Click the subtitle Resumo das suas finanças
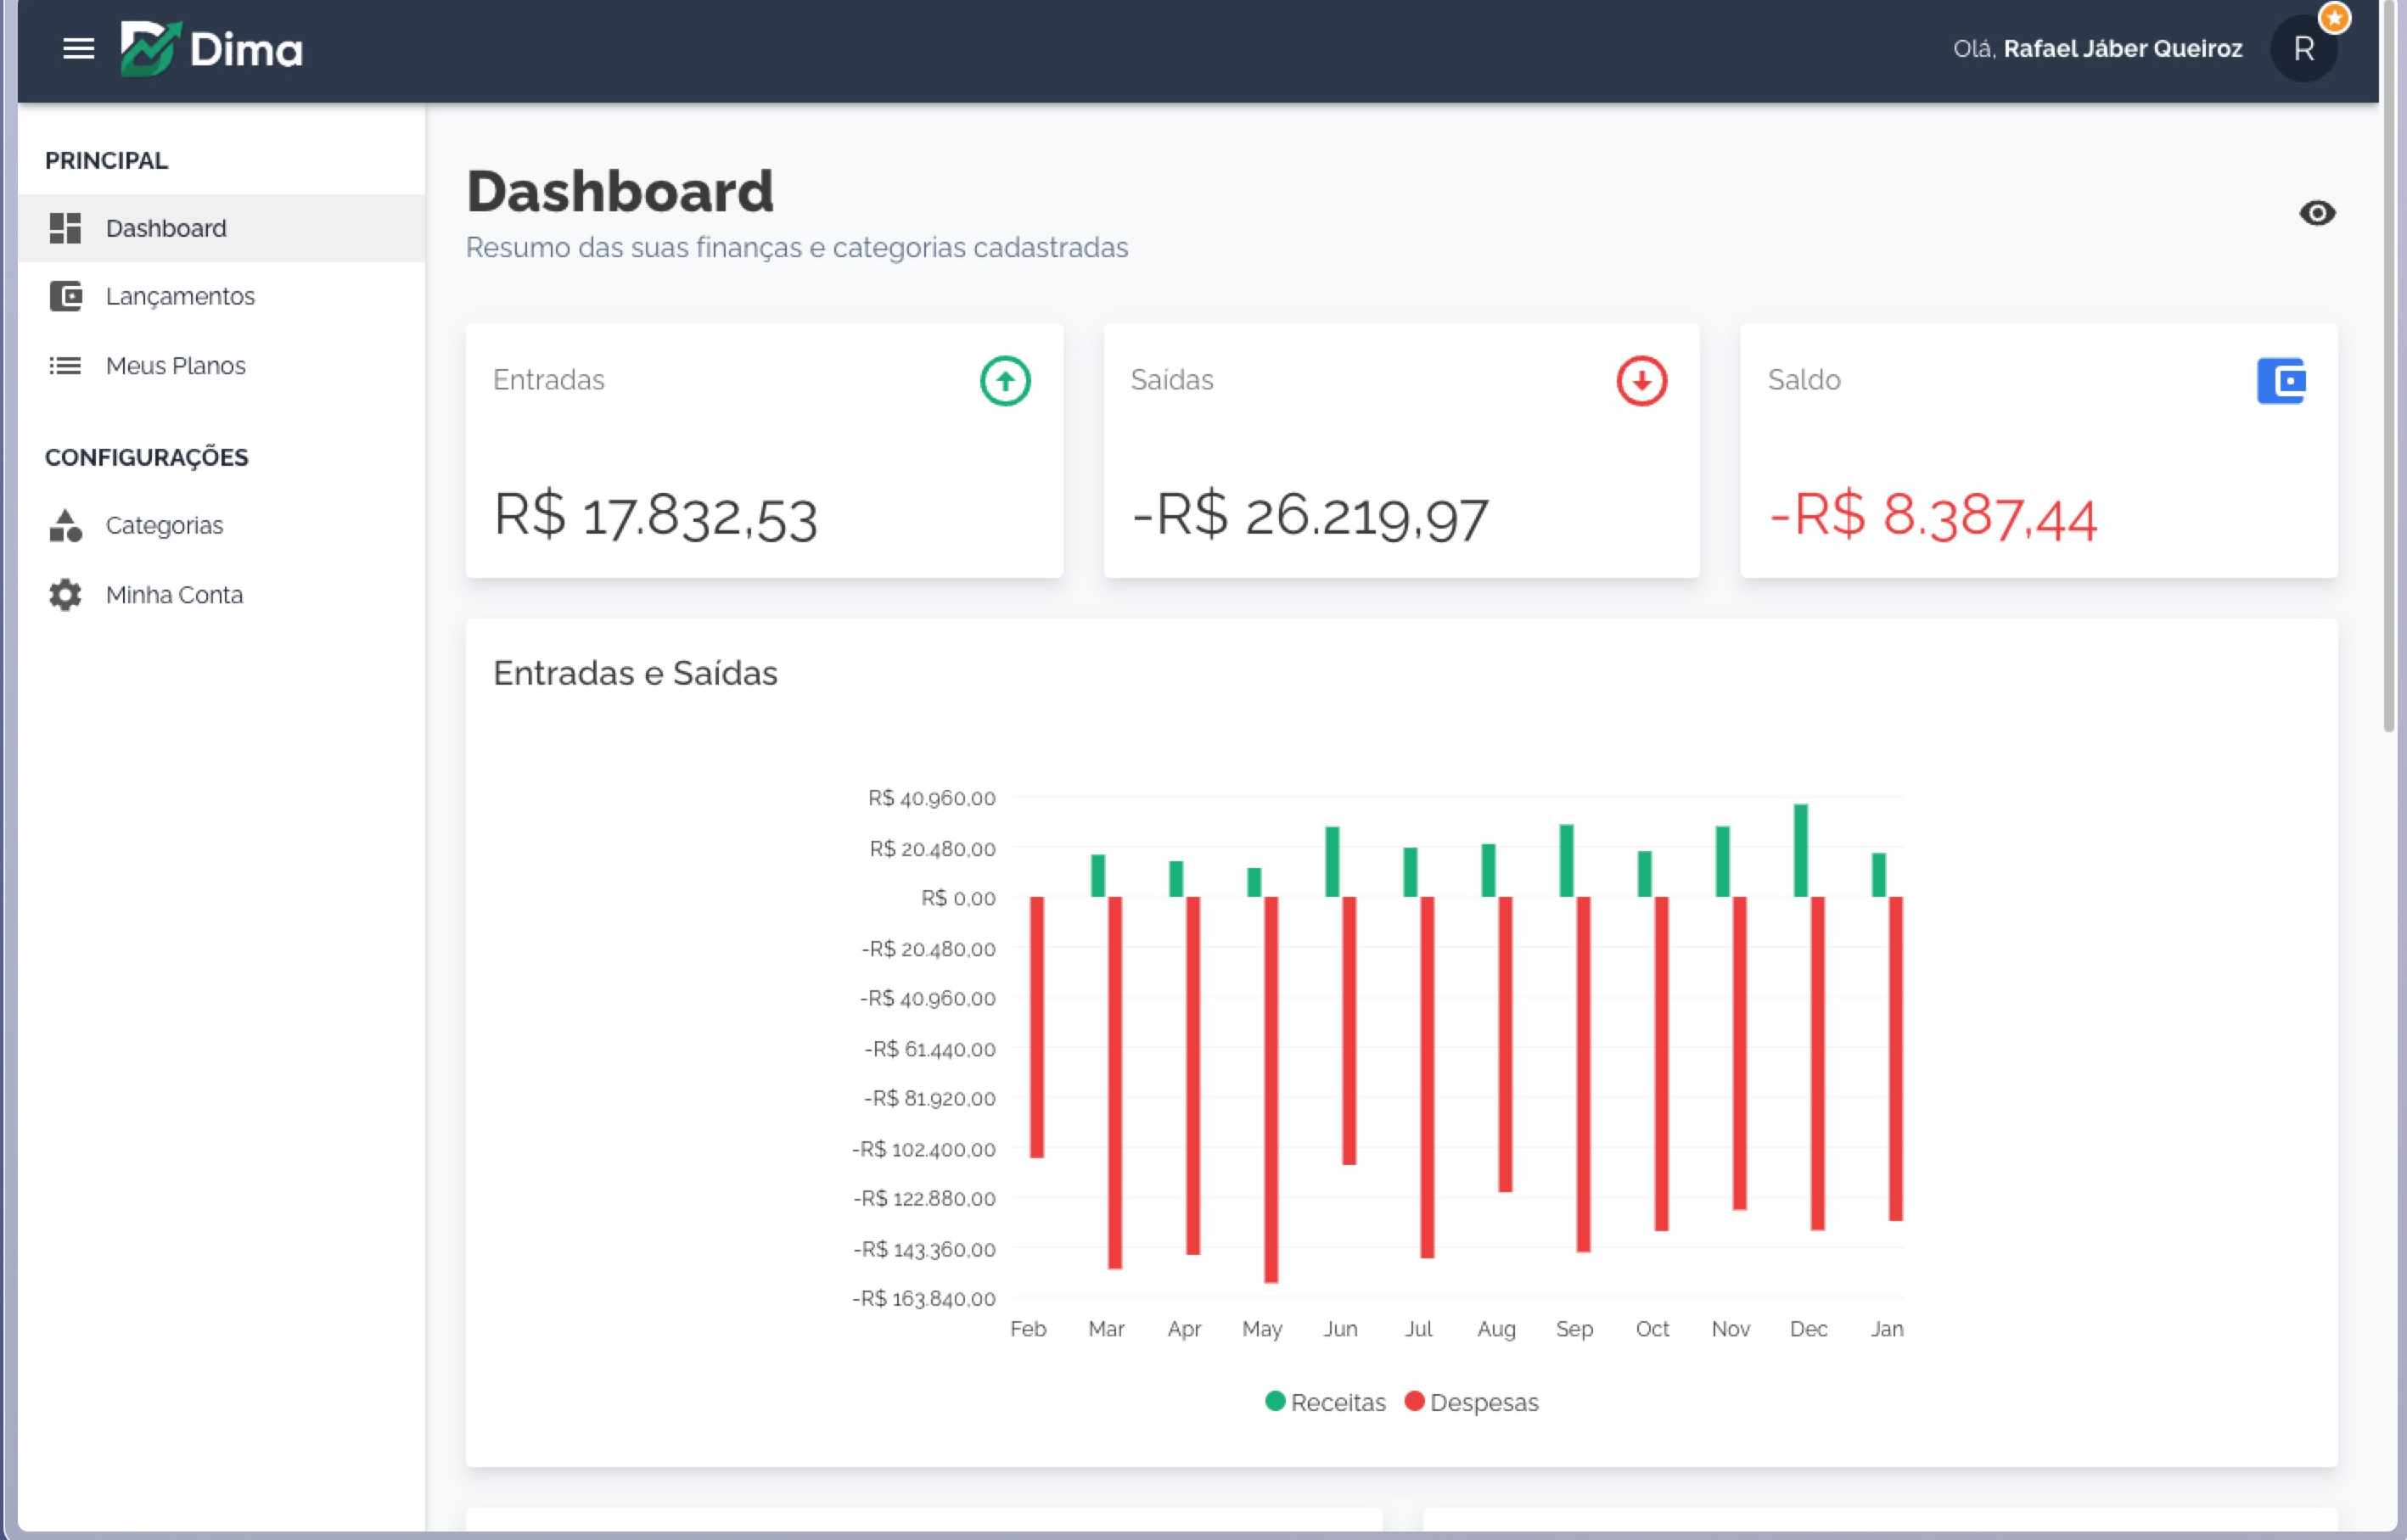 (796, 247)
